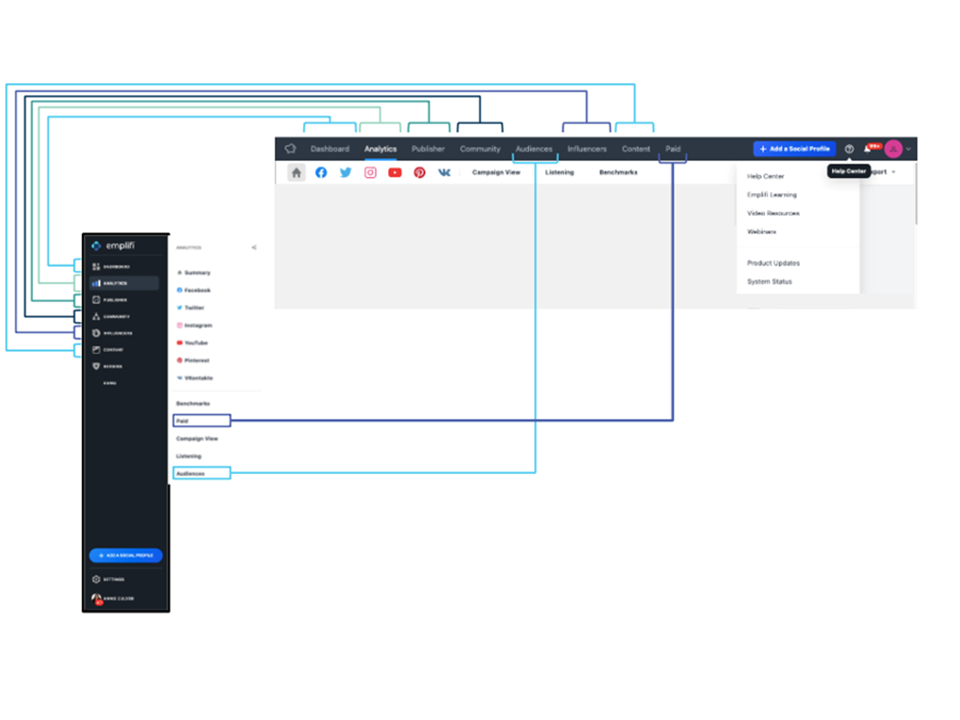
Task: Choose Webinars in the help menu
Action: click(x=762, y=231)
